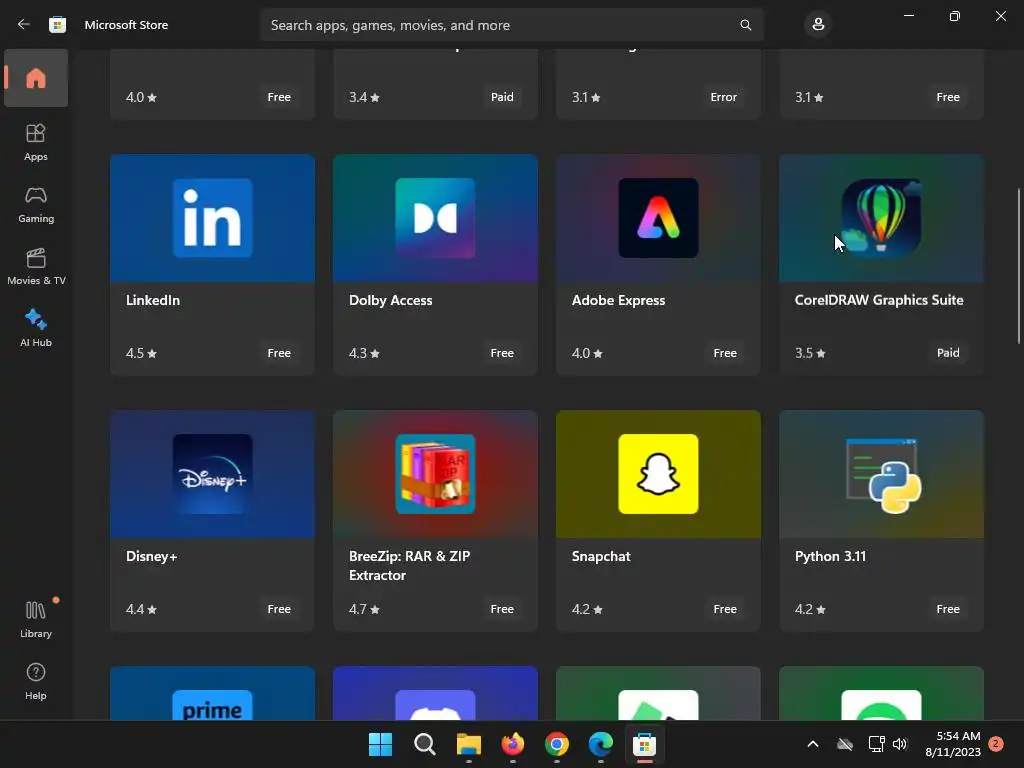This screenshot has height=768, width=1024.
Task: Open the BreeZip app icon
Action: pyautogui.click(x=436, y=473)
